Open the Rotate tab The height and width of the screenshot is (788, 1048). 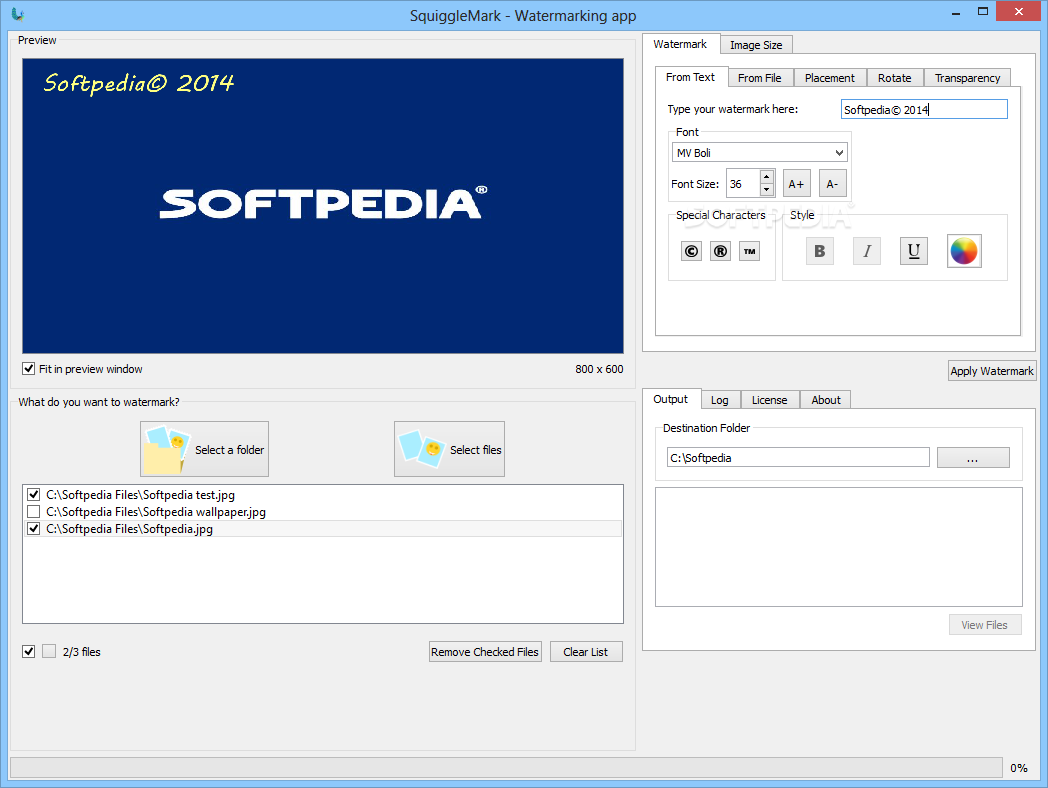tap(894, 78)
